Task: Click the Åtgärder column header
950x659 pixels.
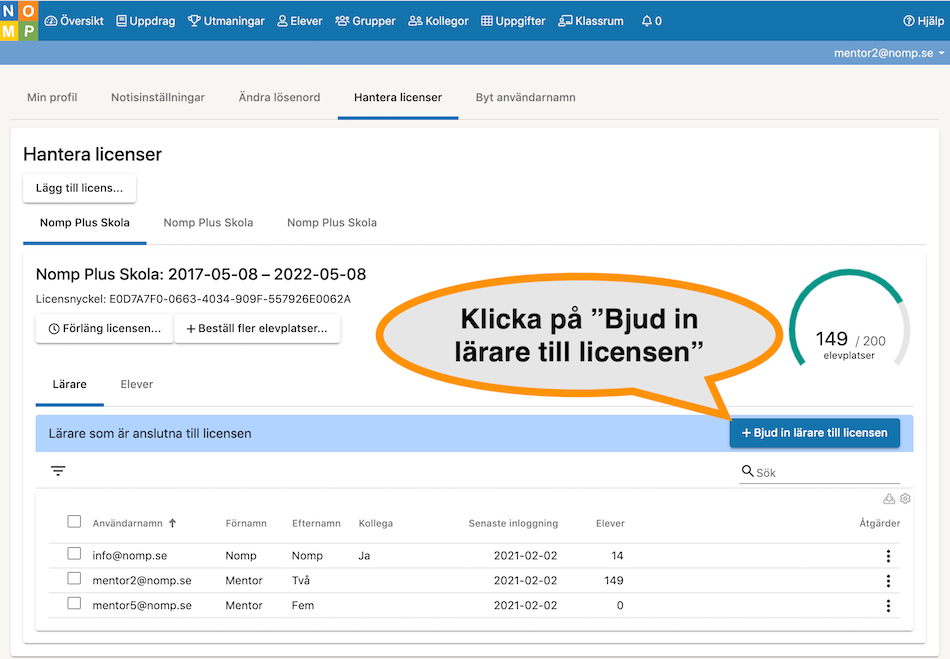Action: coord(880,523)
